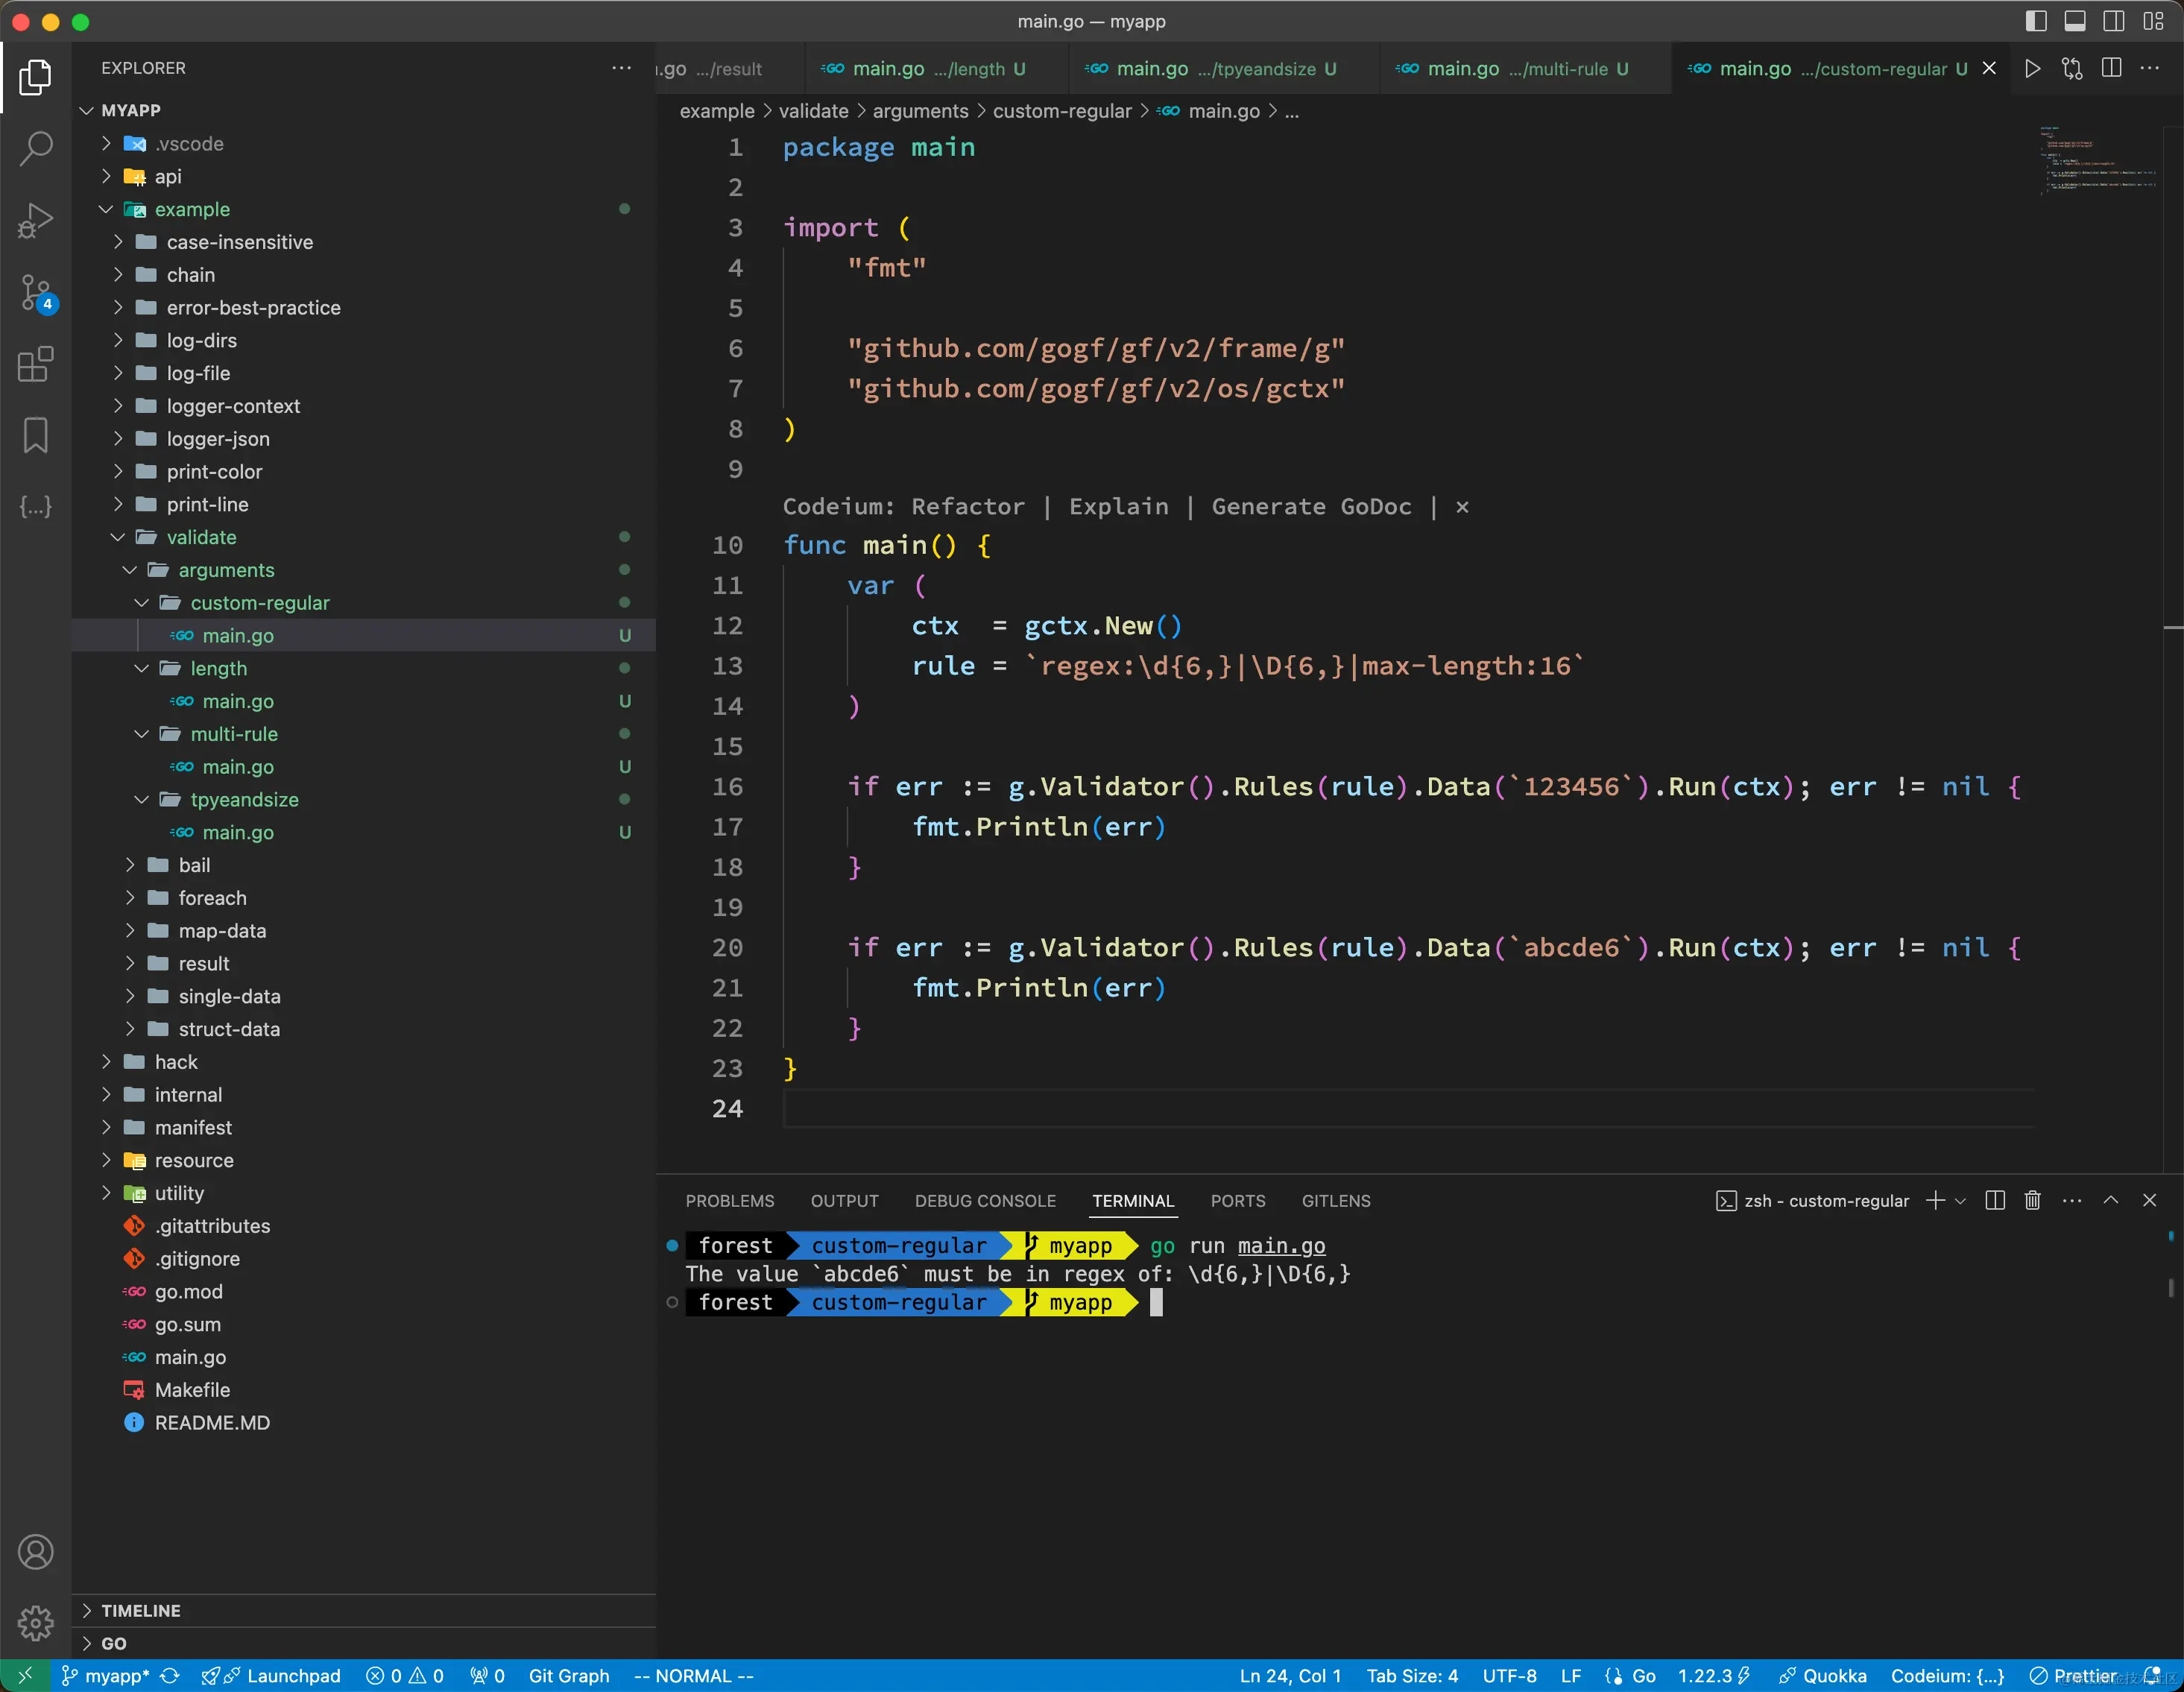Open notifications bell in status bar
Screen dimensions: 2184x1692
click(x=2152, y=1675)
